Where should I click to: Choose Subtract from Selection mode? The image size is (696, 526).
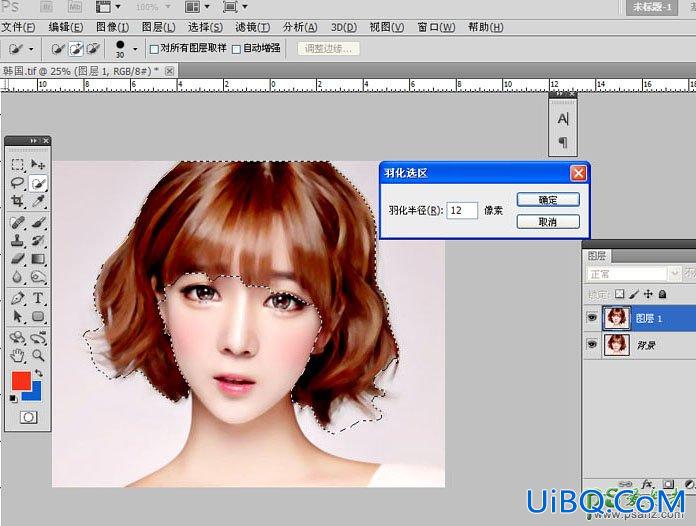pos(93,49)
